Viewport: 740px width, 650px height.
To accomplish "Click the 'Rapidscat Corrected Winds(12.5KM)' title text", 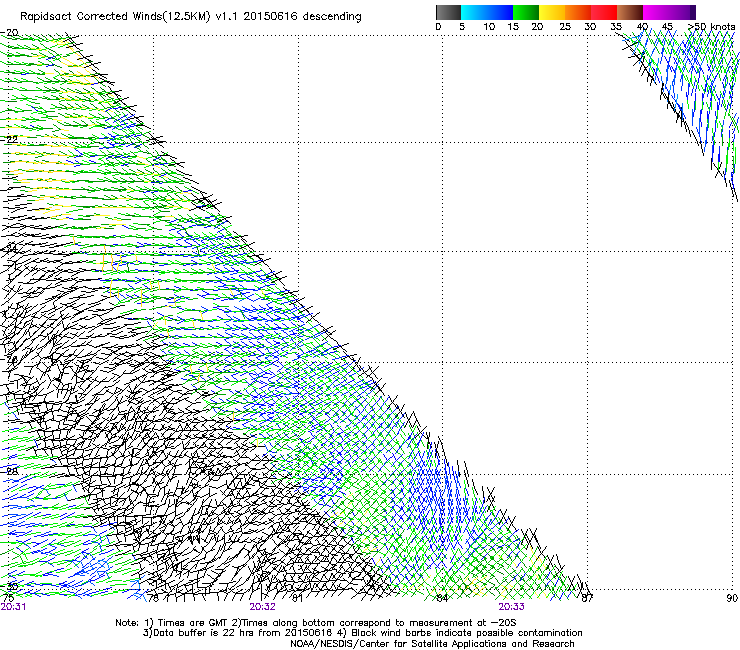I will [115, 17].
